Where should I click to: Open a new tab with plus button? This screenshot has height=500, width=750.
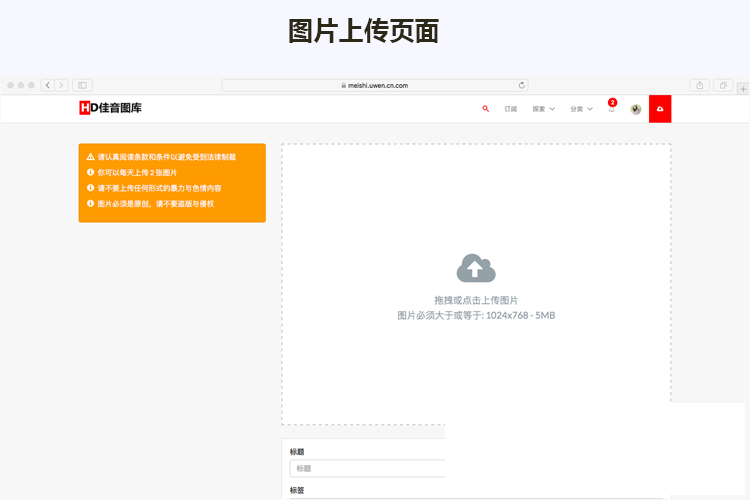742,88
